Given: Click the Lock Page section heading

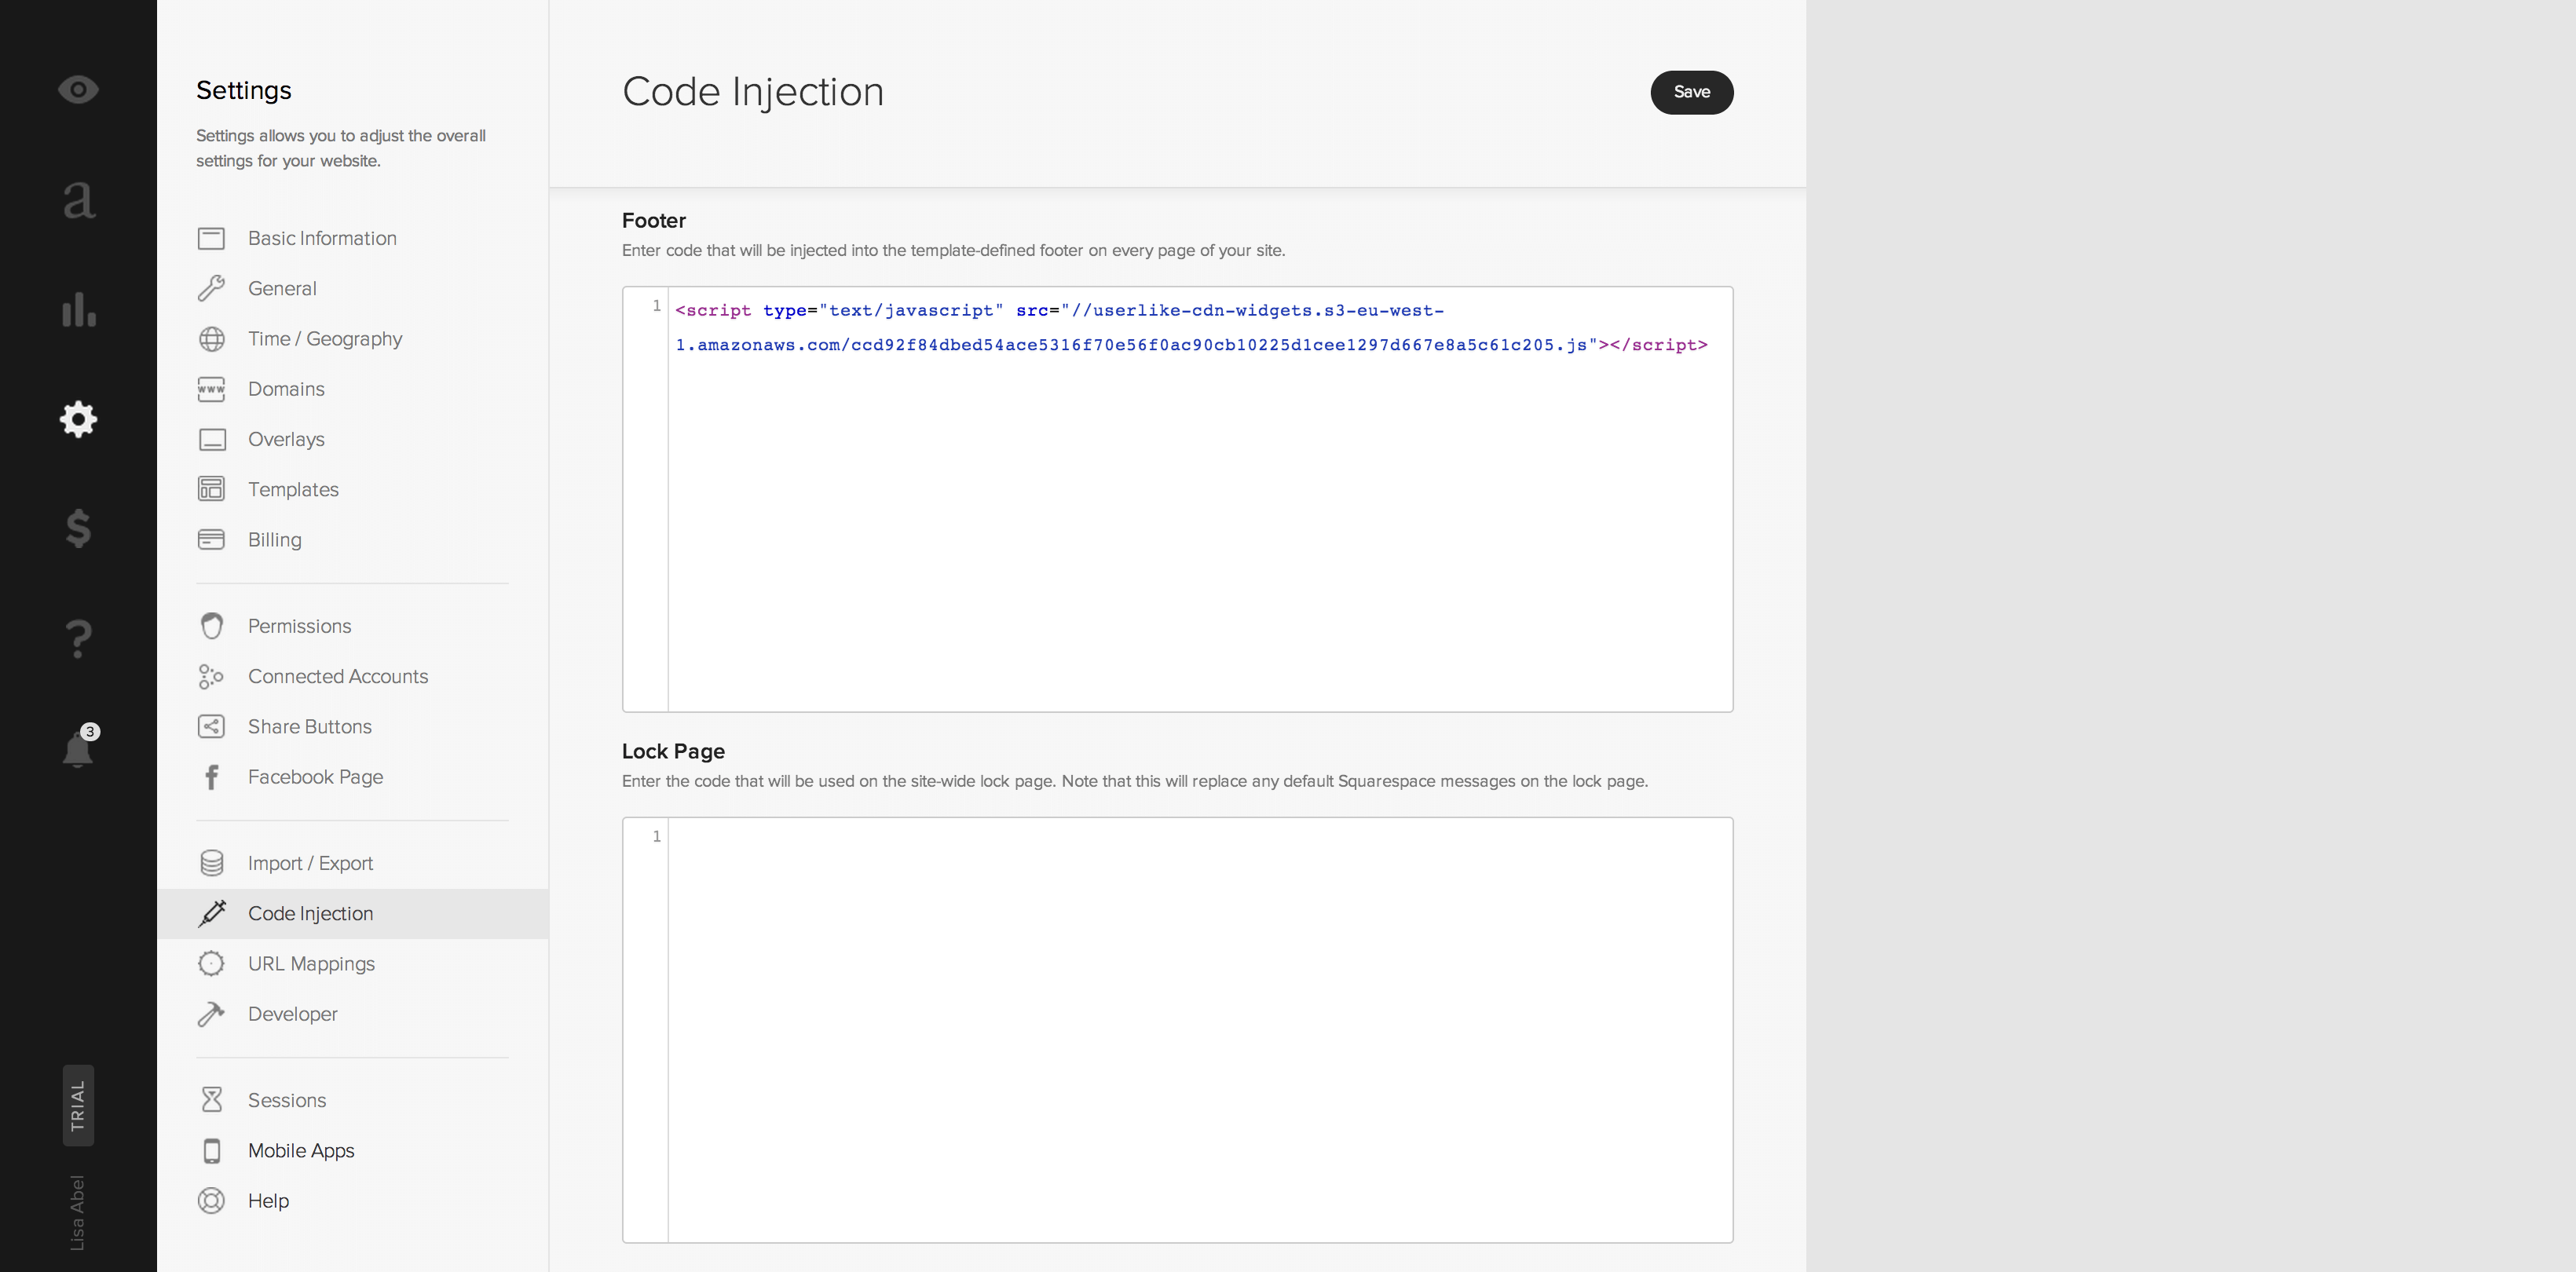Looking at the screenshot, I should click(x=673, y=752).
